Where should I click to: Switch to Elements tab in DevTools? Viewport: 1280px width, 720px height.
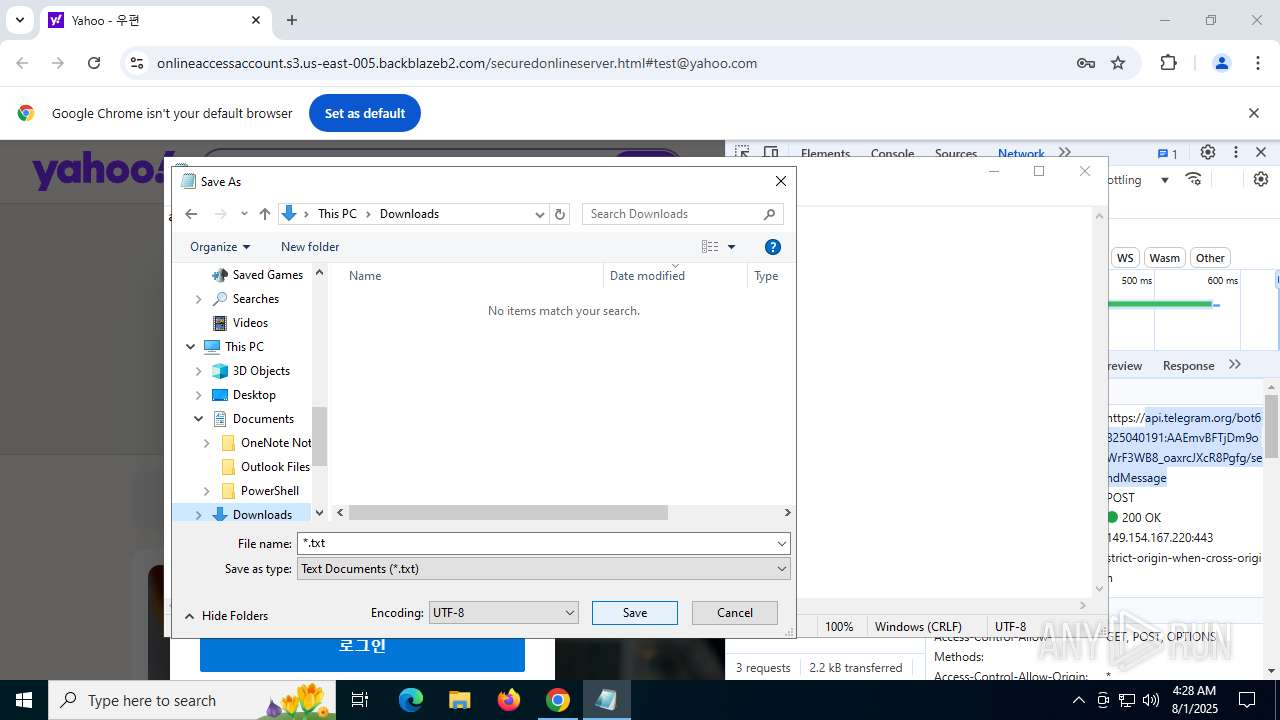click(x=825, y=153)
